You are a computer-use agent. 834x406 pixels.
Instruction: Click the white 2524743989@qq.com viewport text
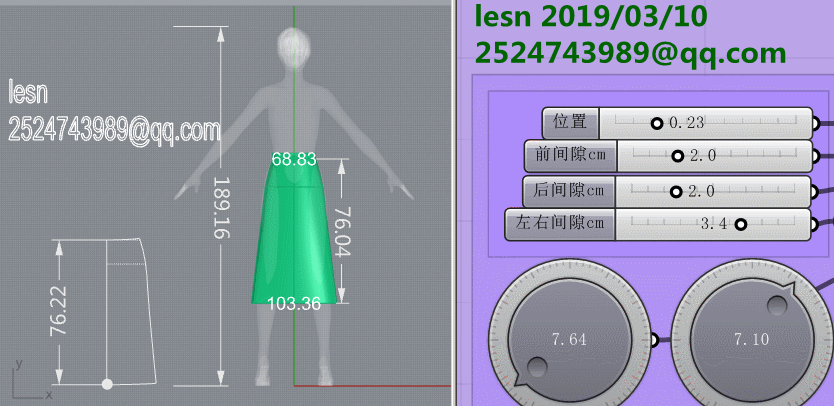pyautogui.click(x=114, y=130)
